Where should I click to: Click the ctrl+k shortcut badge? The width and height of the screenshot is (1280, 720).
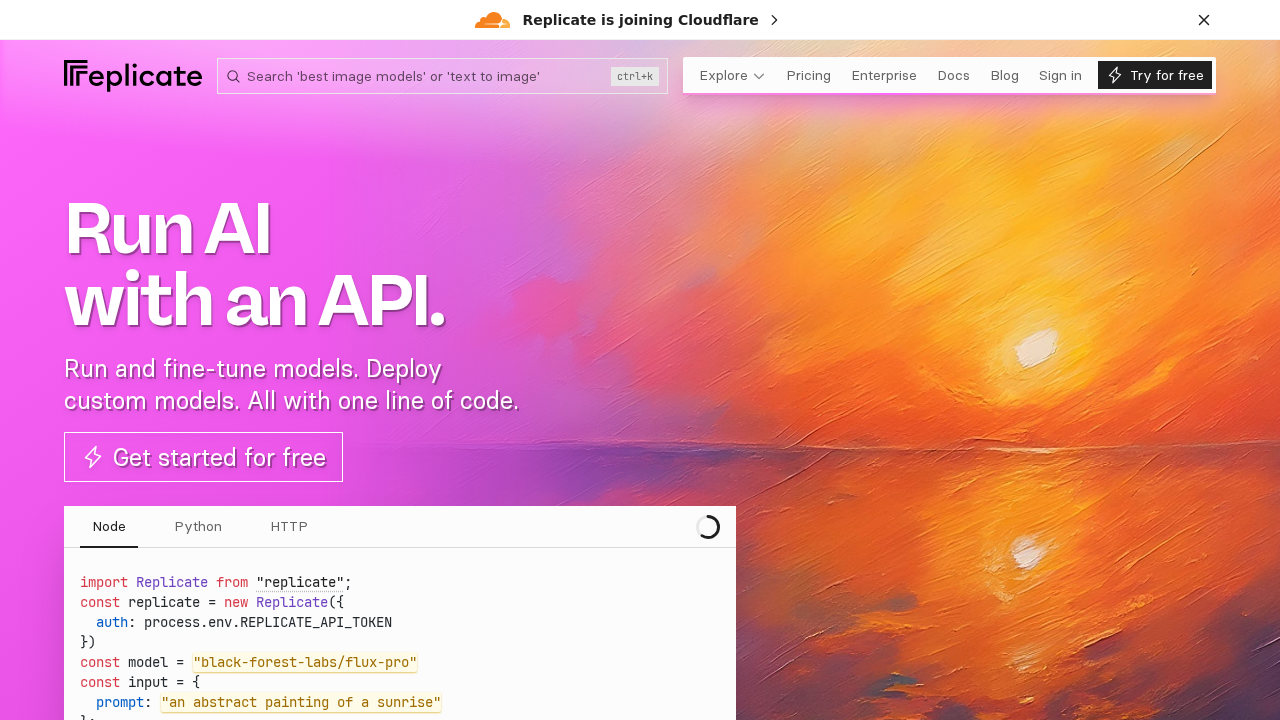click(634, 76)
